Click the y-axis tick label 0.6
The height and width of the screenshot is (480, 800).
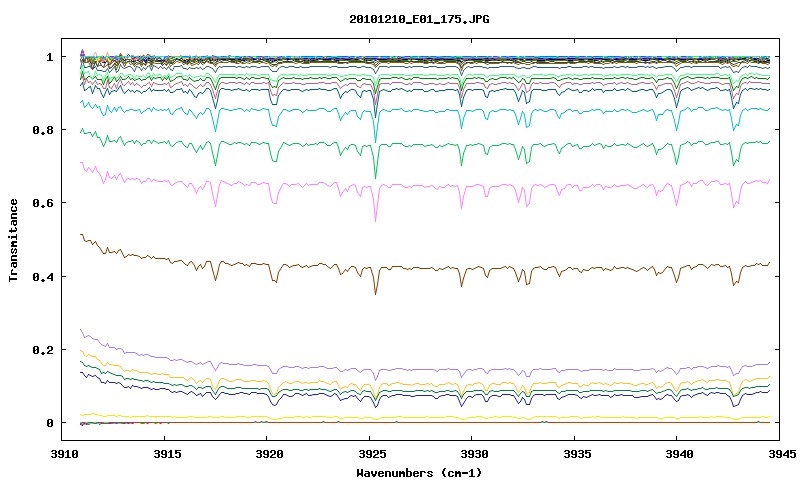coord(43,203)
